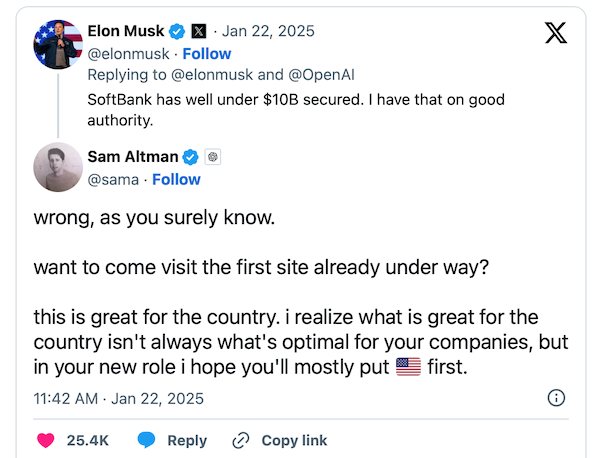Screen dimensions: 600x458
Task: Open the 11:42 AM · Jan 22, 2025 timestamp
Action: tap(119, 399)
